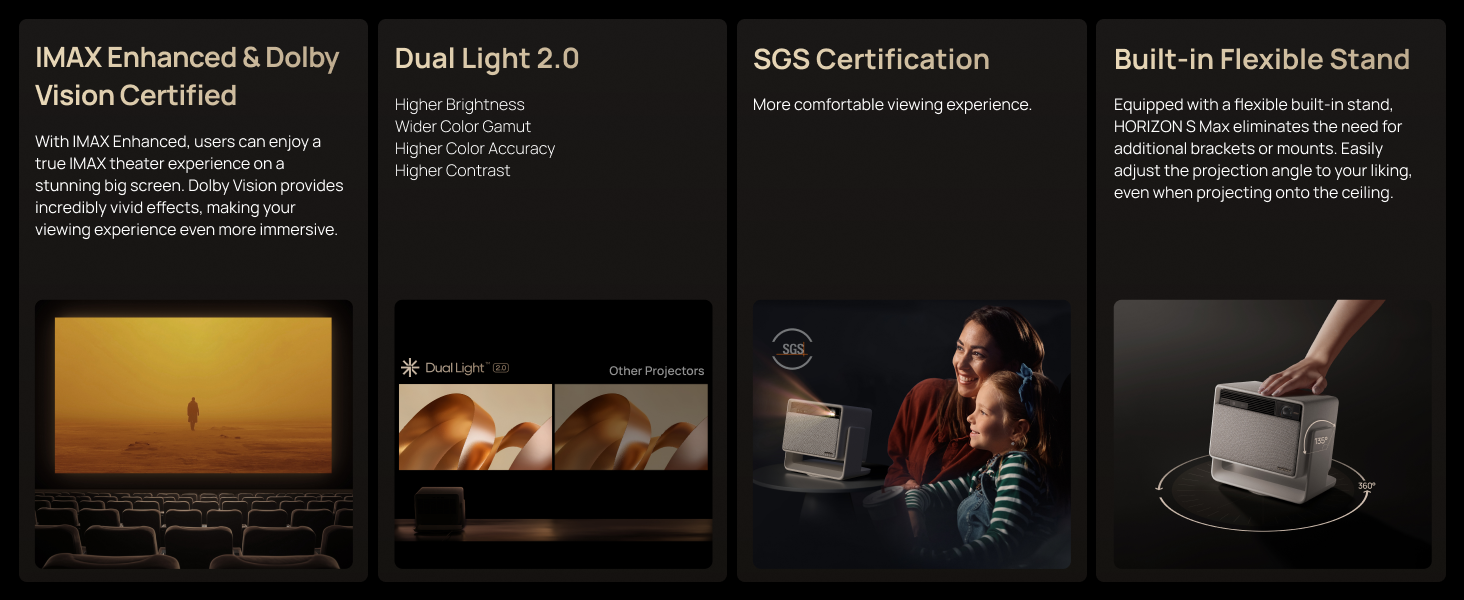1464x600 pixels.
Task: Click the Built-in Flexible Stand heading
Action: [1262, 59]
